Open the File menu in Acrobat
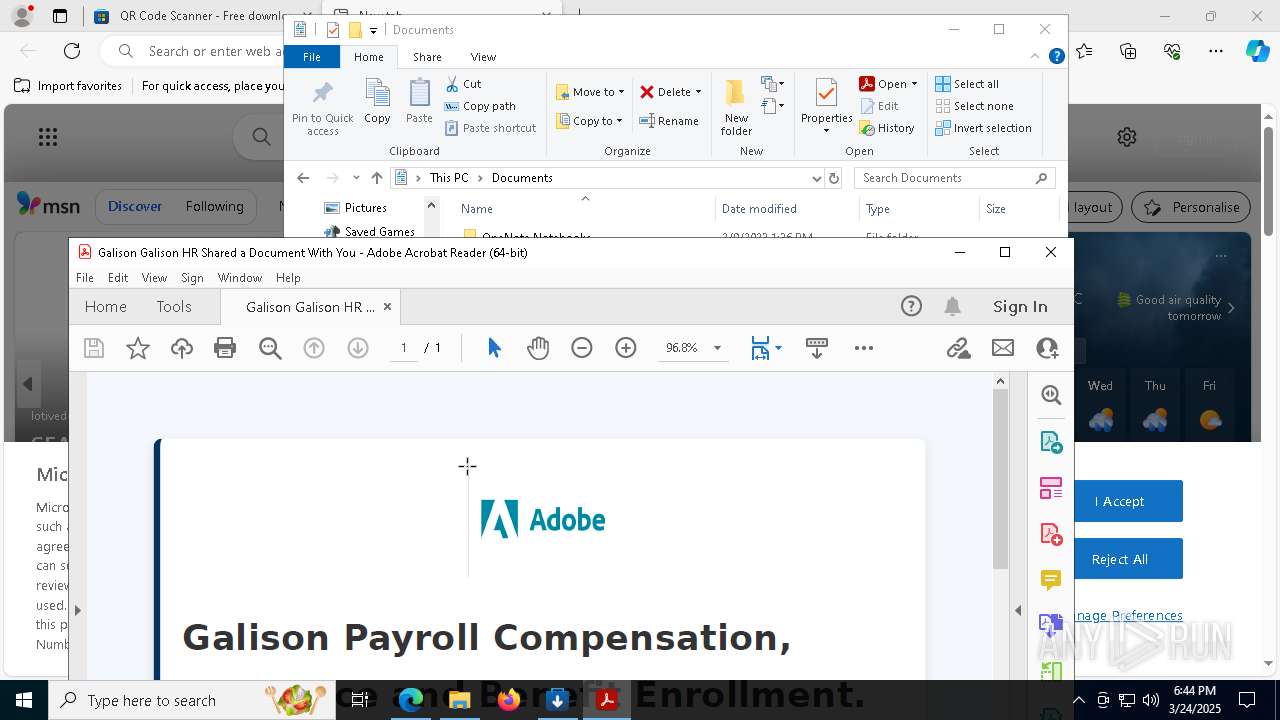Viewport: 1280px width, 720px height. [x=85, y=278]
